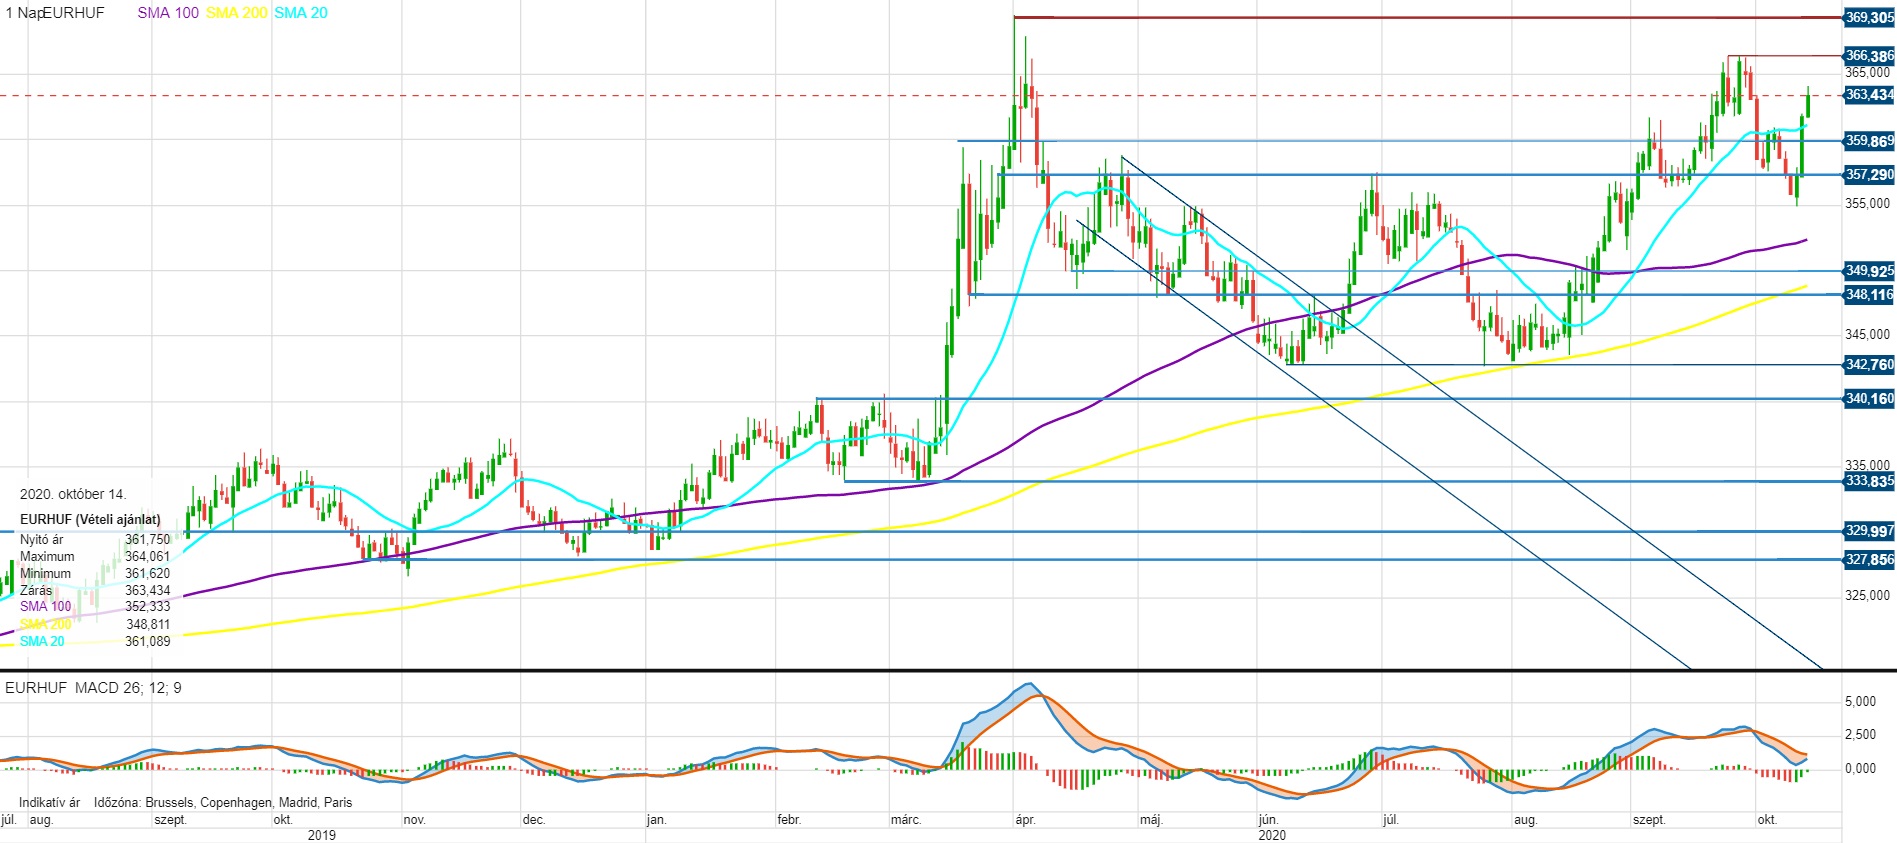
Task: Select the 366,386 price level label
Action: (x=1869, y=56)
